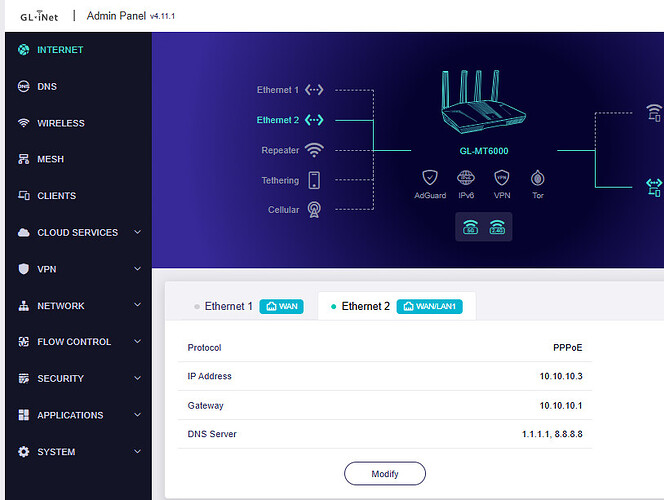Click the GL-MT6000 router image
The height and width of the screenshot is (500, 664).
click(x=483, y=102)
